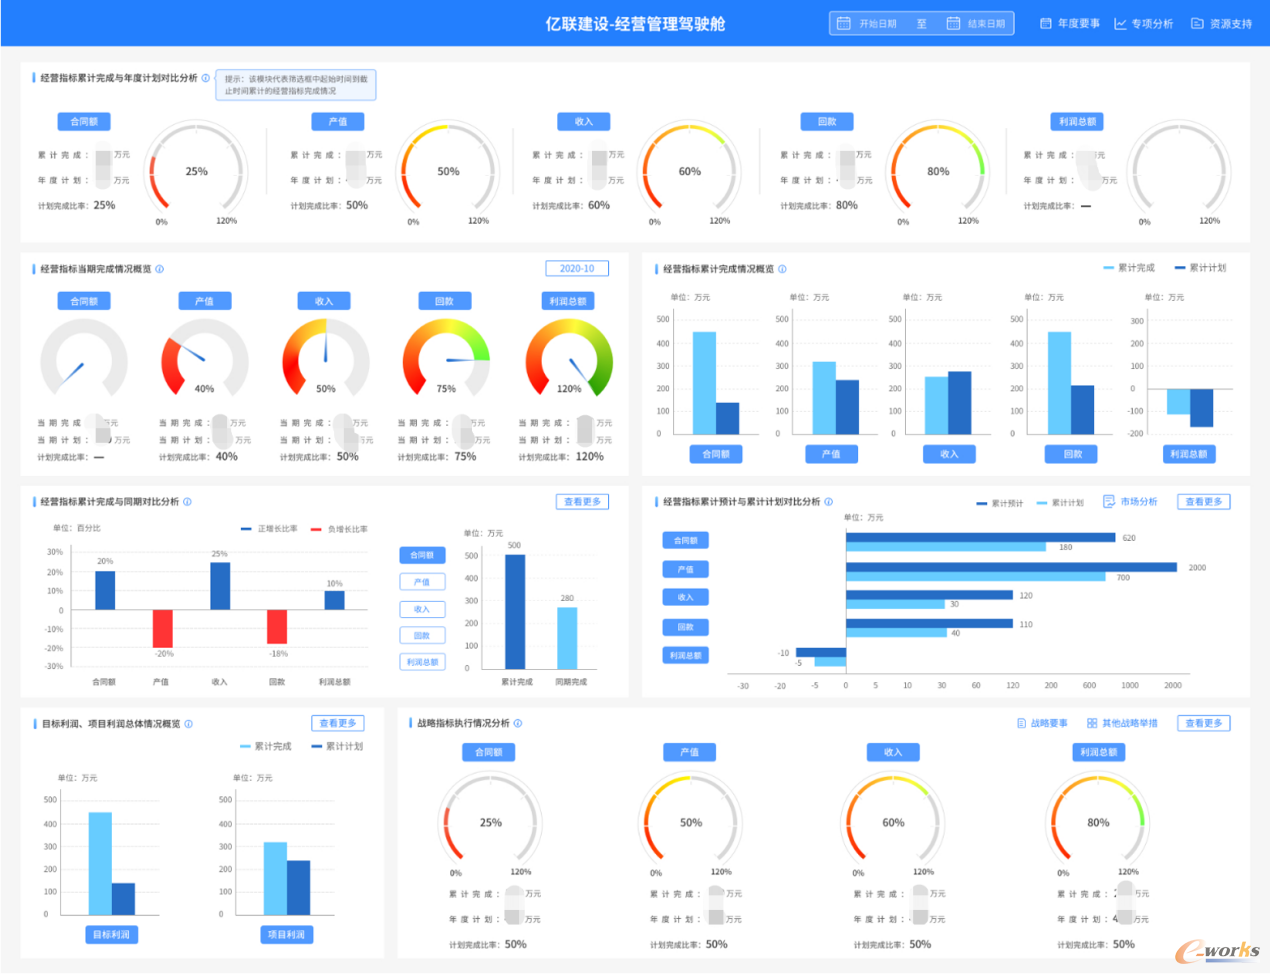Click the 战略要事 document icon
This screenshot has width=1270, height=974.
pyautogui.click(x=1021, y=723)
